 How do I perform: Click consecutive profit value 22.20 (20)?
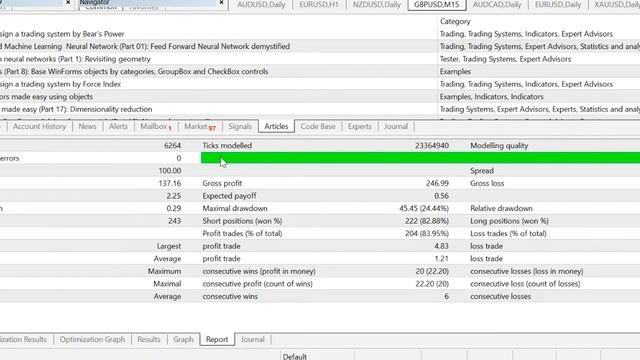click(x=432, y=284)
